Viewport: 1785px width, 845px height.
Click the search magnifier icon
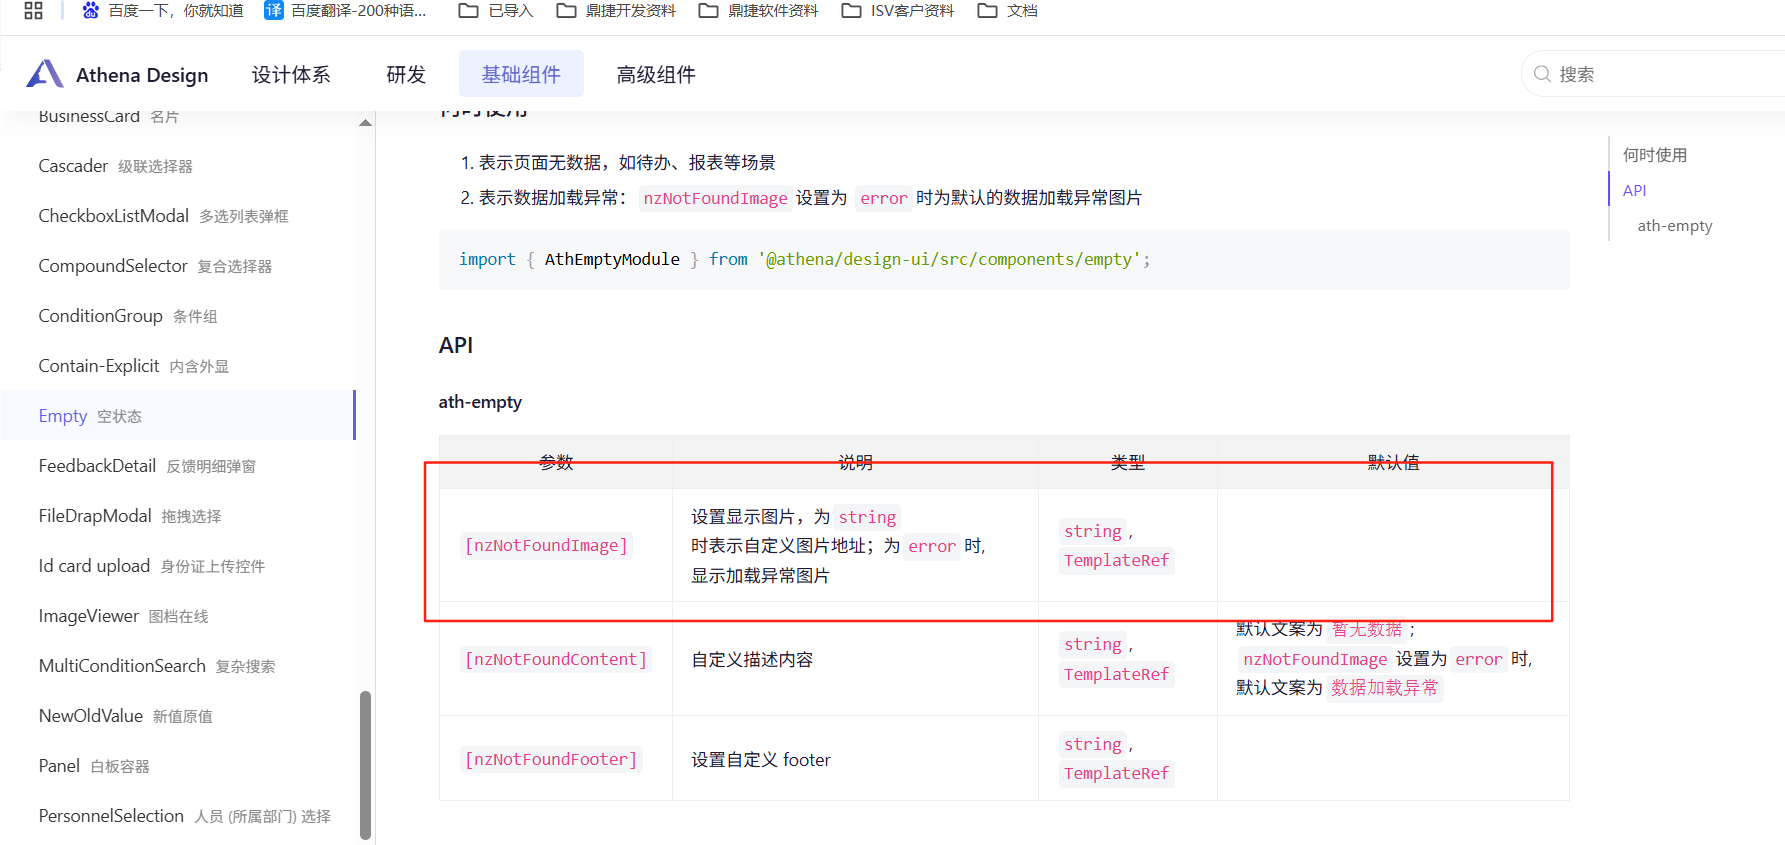click(1542, 74)
